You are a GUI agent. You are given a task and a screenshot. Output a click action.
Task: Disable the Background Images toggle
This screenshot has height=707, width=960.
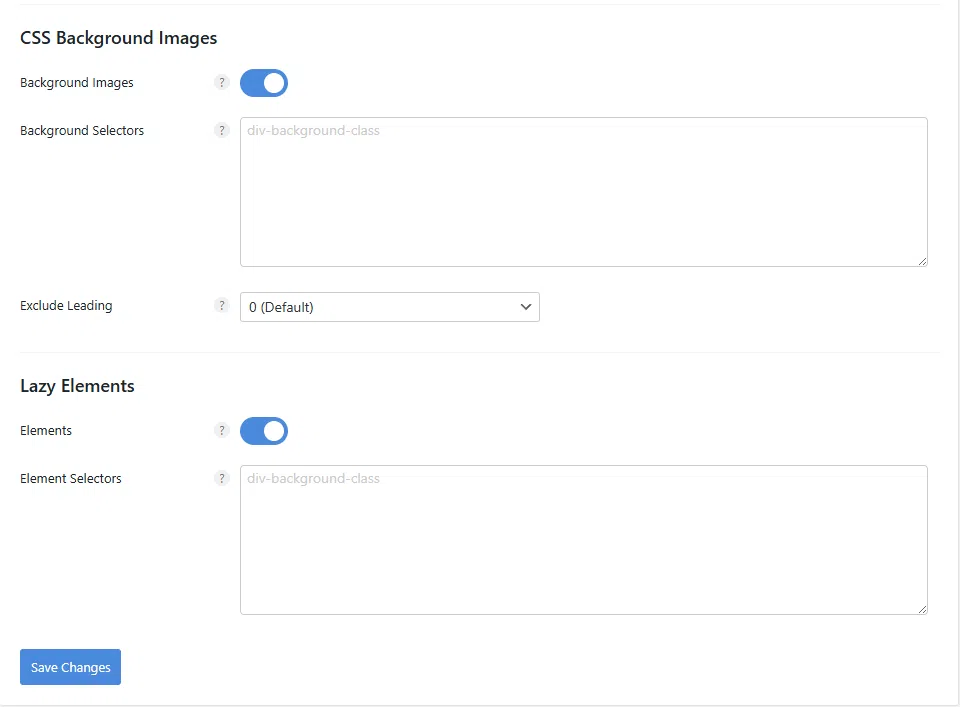(x=264, y=83)
